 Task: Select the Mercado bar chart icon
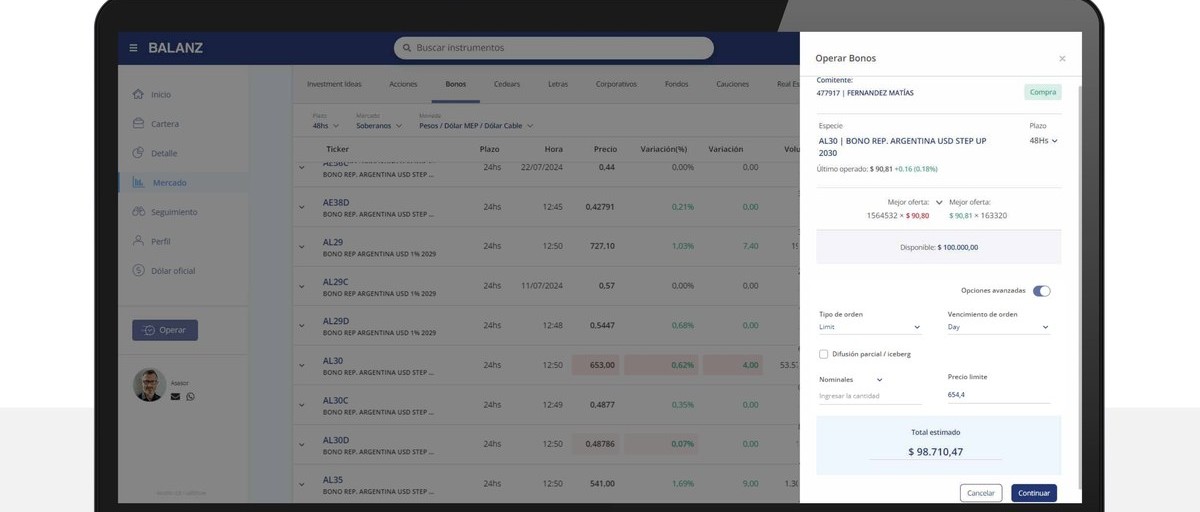(138, 182)
